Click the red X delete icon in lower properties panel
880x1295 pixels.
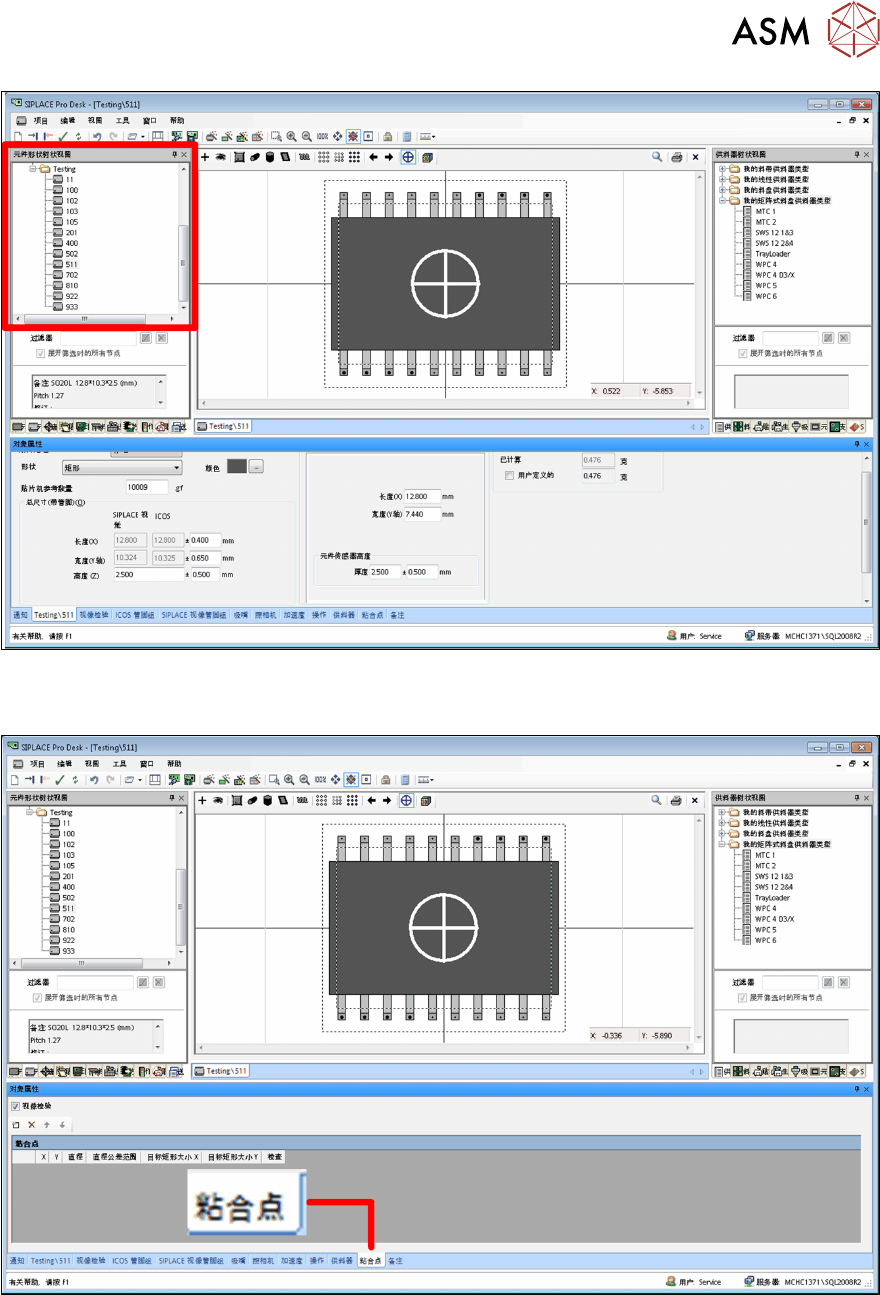tap(31, 1125)
